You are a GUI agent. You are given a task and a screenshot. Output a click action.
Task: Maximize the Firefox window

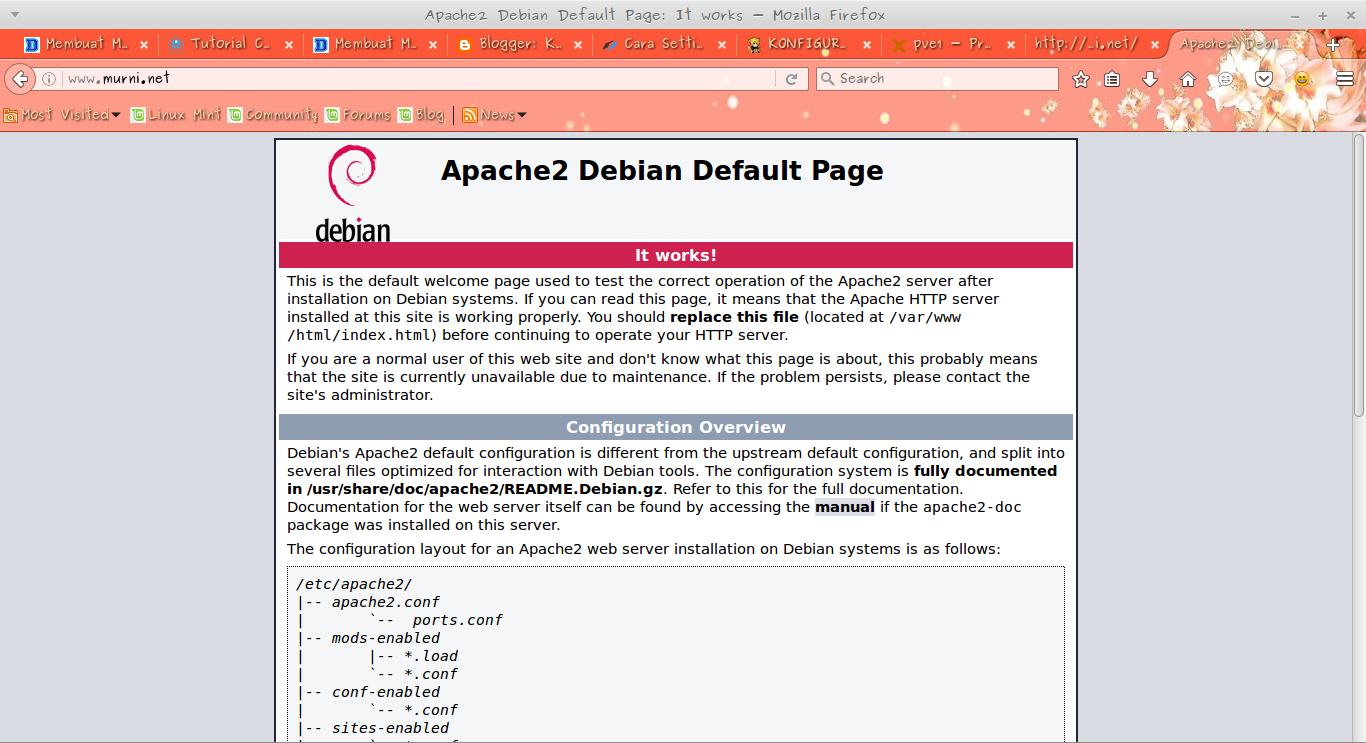1322,15
